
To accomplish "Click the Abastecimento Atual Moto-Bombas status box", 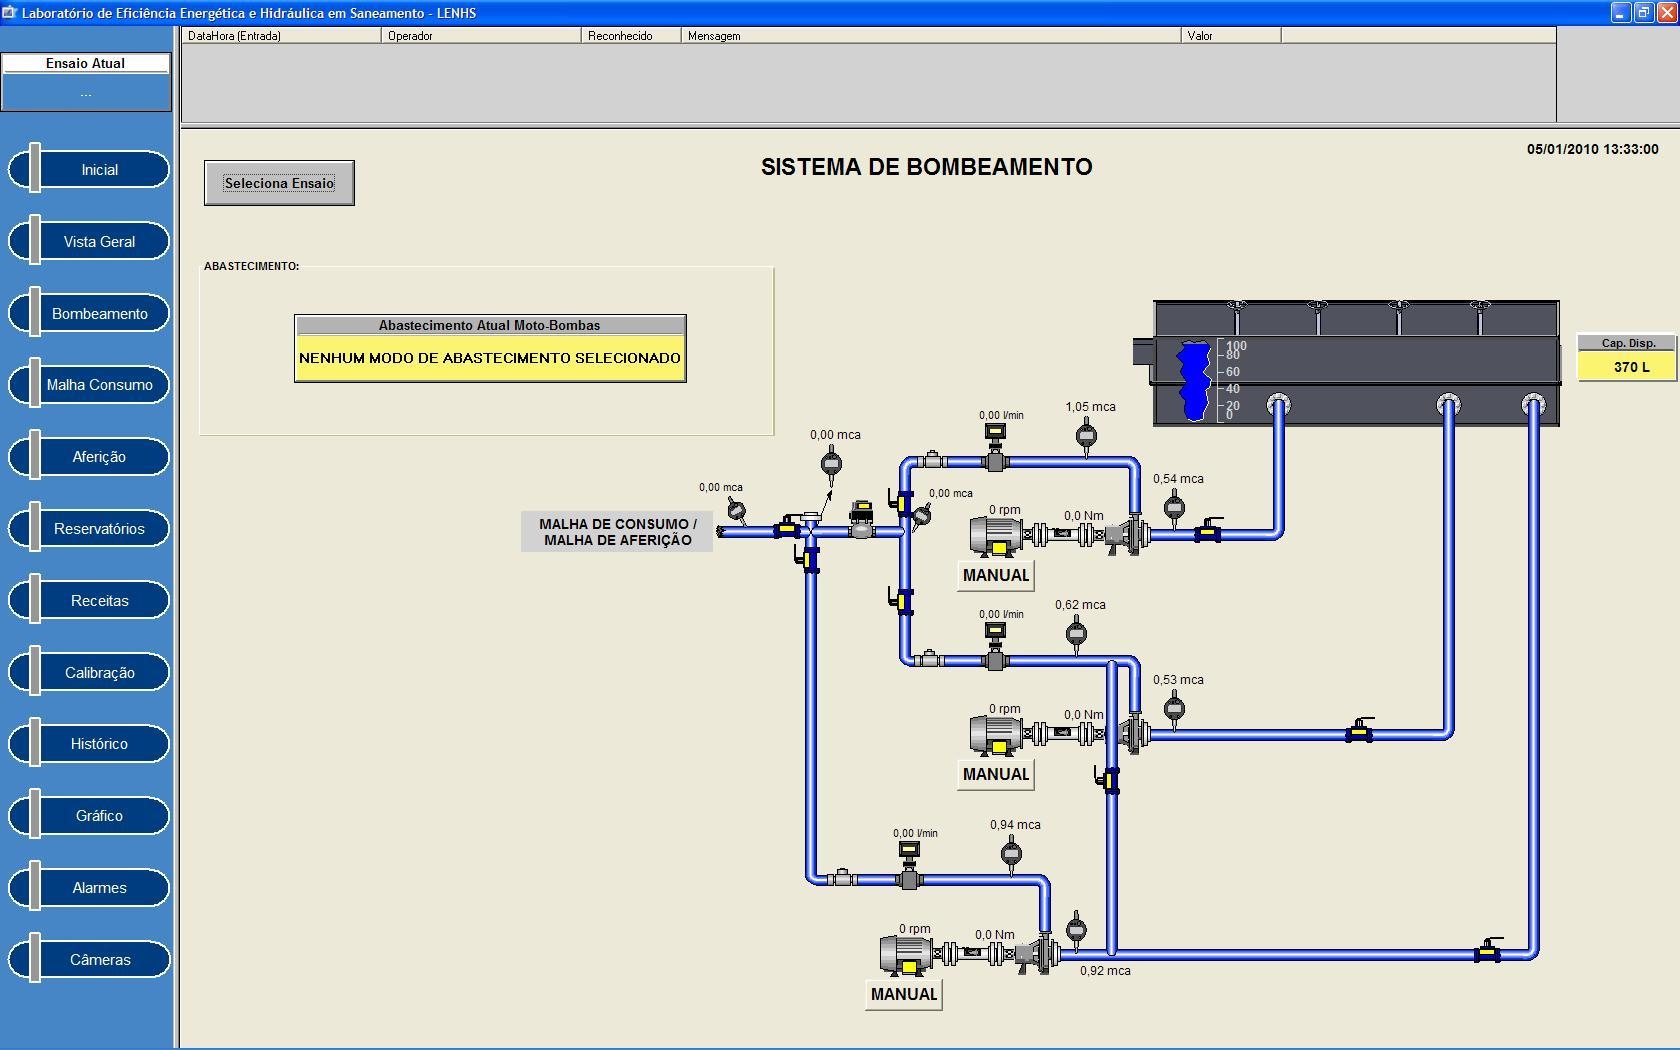I will tap(490, 349).
